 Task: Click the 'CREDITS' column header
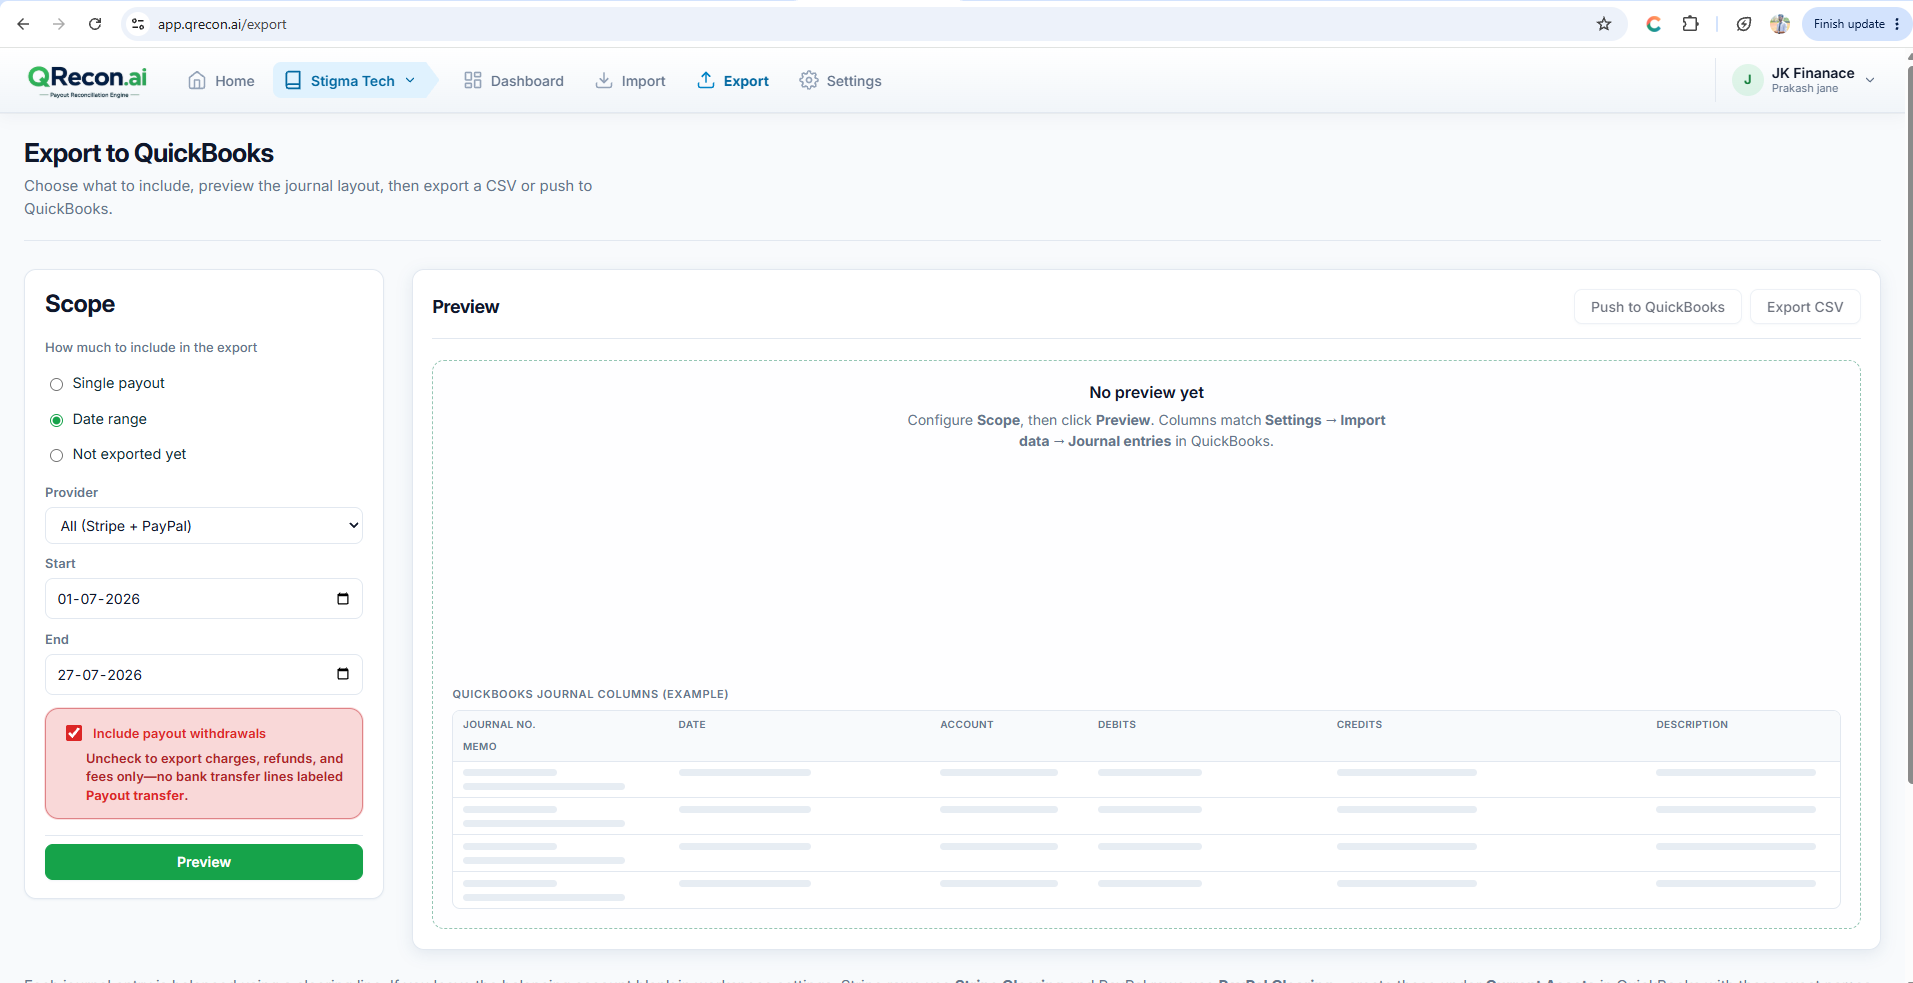pos(1359,724)
